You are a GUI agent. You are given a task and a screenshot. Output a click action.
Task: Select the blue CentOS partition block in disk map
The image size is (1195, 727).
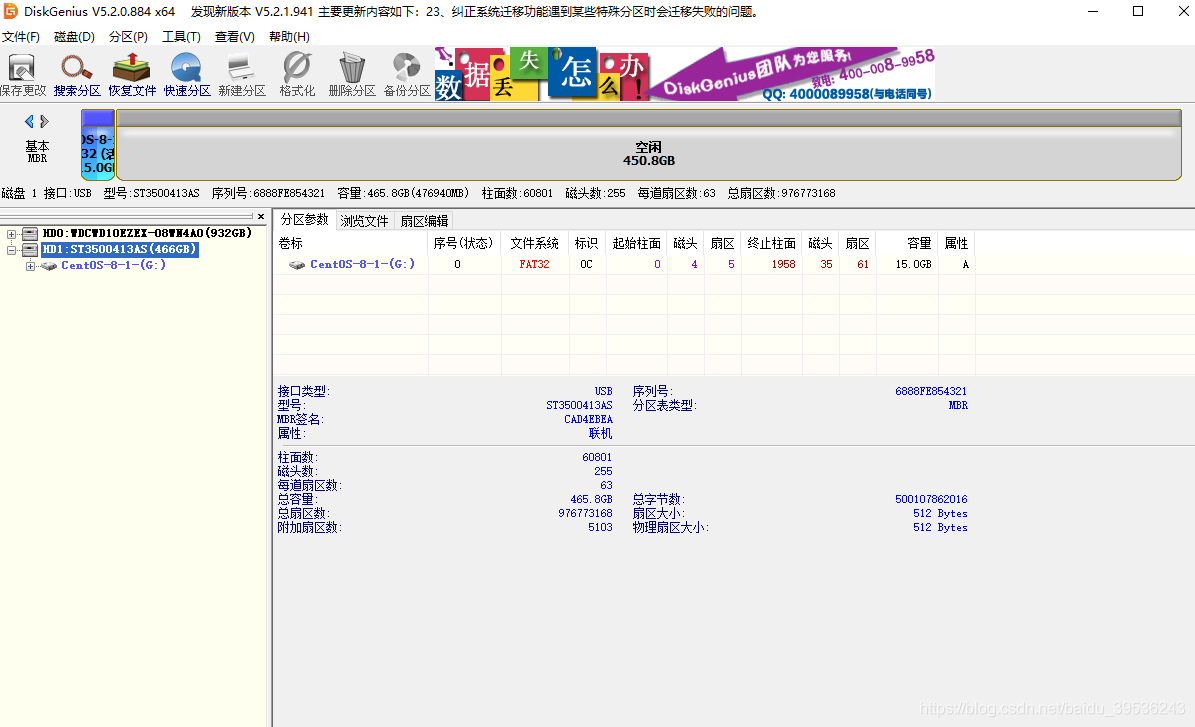[98, 145]
